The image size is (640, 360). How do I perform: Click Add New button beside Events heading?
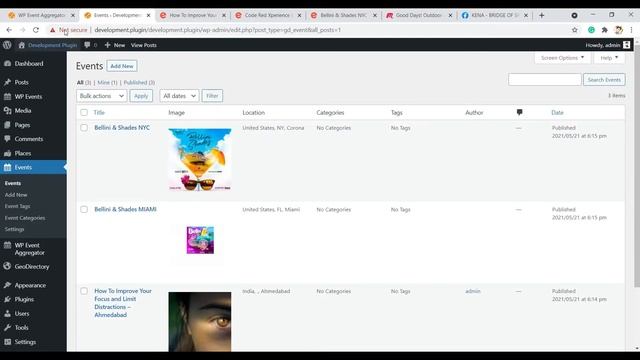point(122,66)
